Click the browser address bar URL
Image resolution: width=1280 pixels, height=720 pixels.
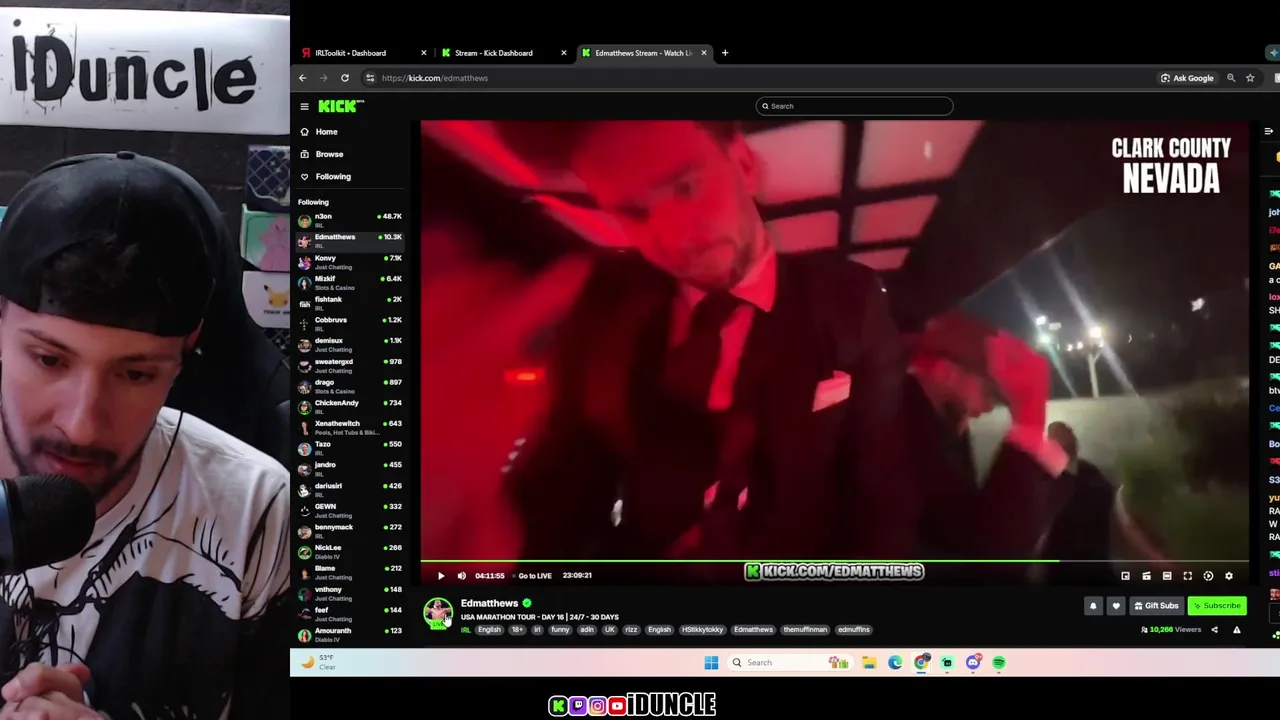[435, 78]
